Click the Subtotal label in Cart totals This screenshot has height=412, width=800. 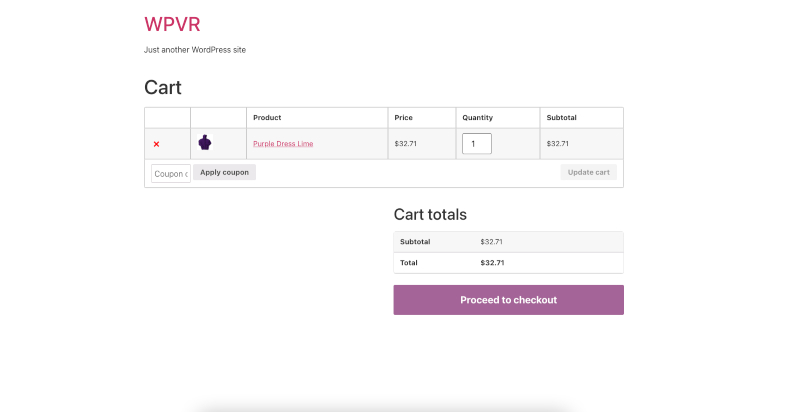click(x=415, y=242)
